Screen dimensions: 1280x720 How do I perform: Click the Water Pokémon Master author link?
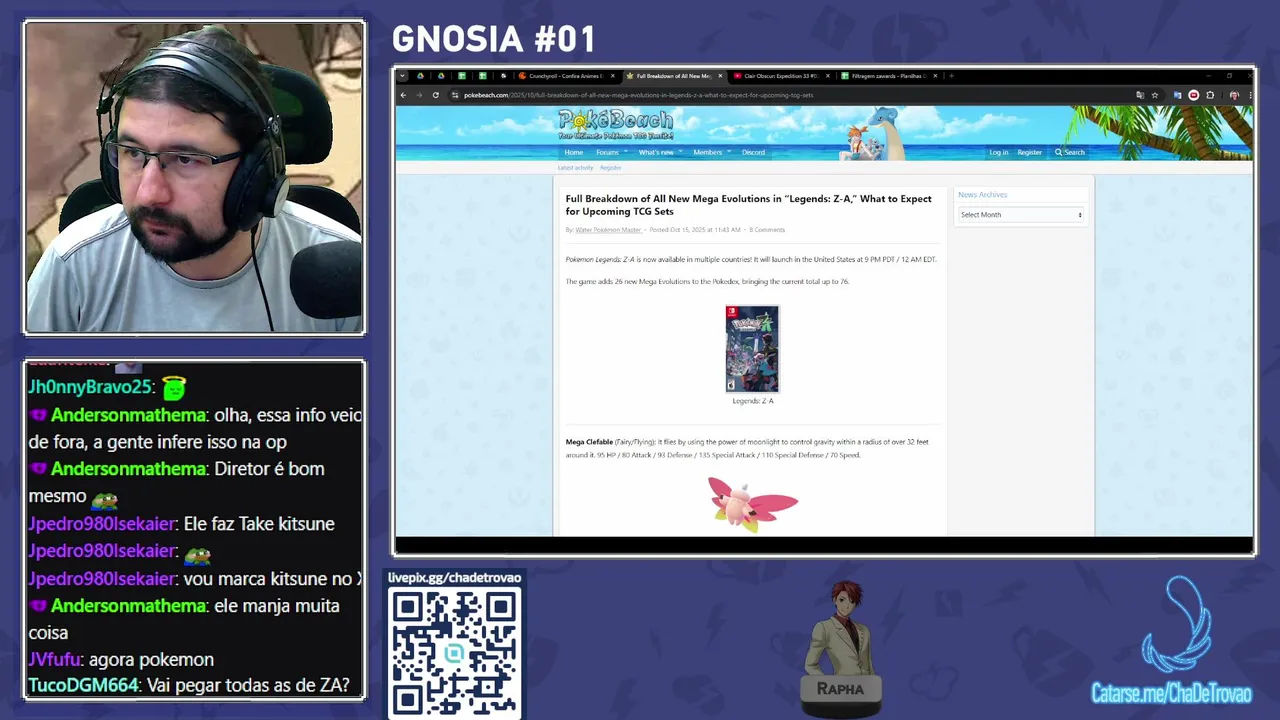608,230
